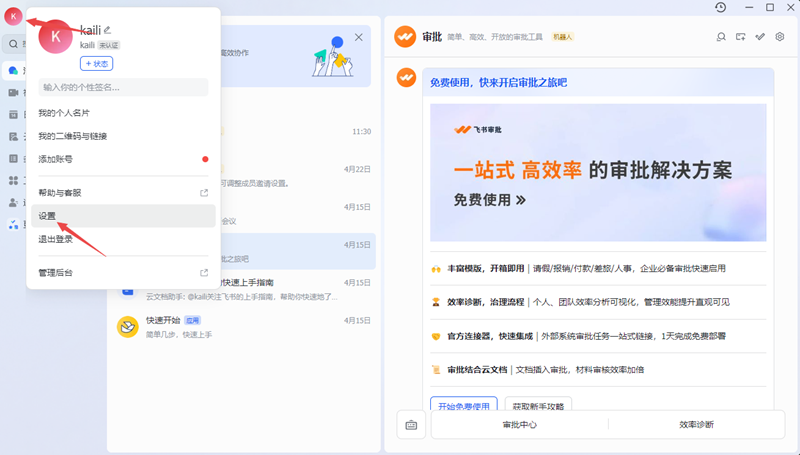
Task: Open 管理后台 menu entry
Action: pos(123,273)
